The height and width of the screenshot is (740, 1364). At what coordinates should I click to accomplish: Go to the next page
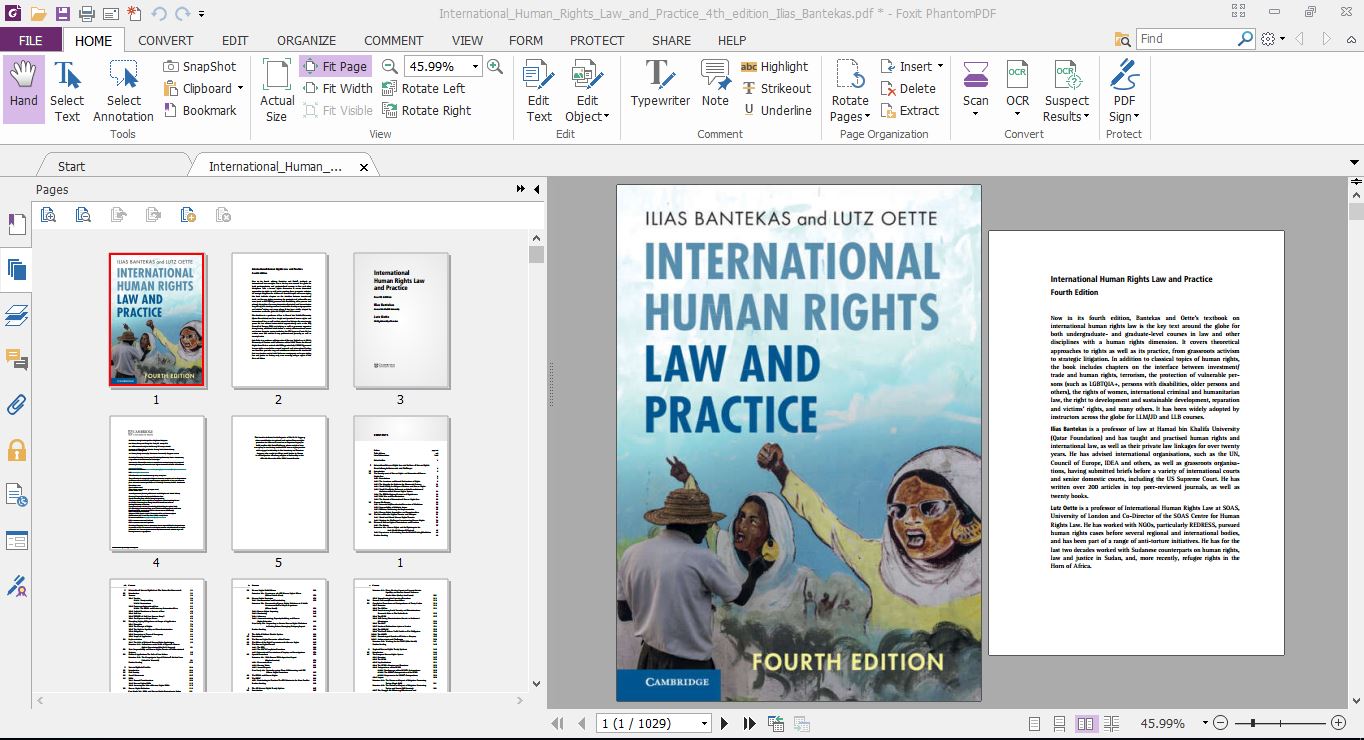click(725, 723)
